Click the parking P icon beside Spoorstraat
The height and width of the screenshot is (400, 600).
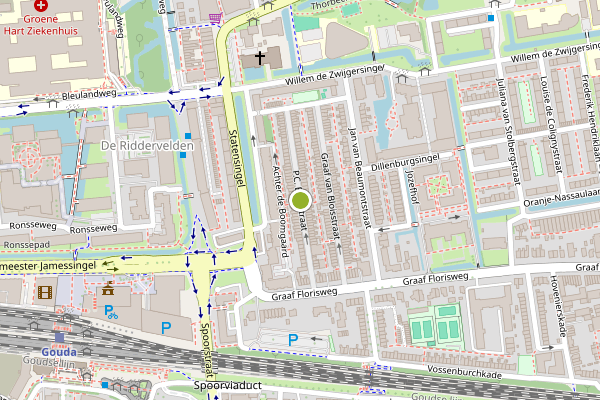(x=166, y=328)
